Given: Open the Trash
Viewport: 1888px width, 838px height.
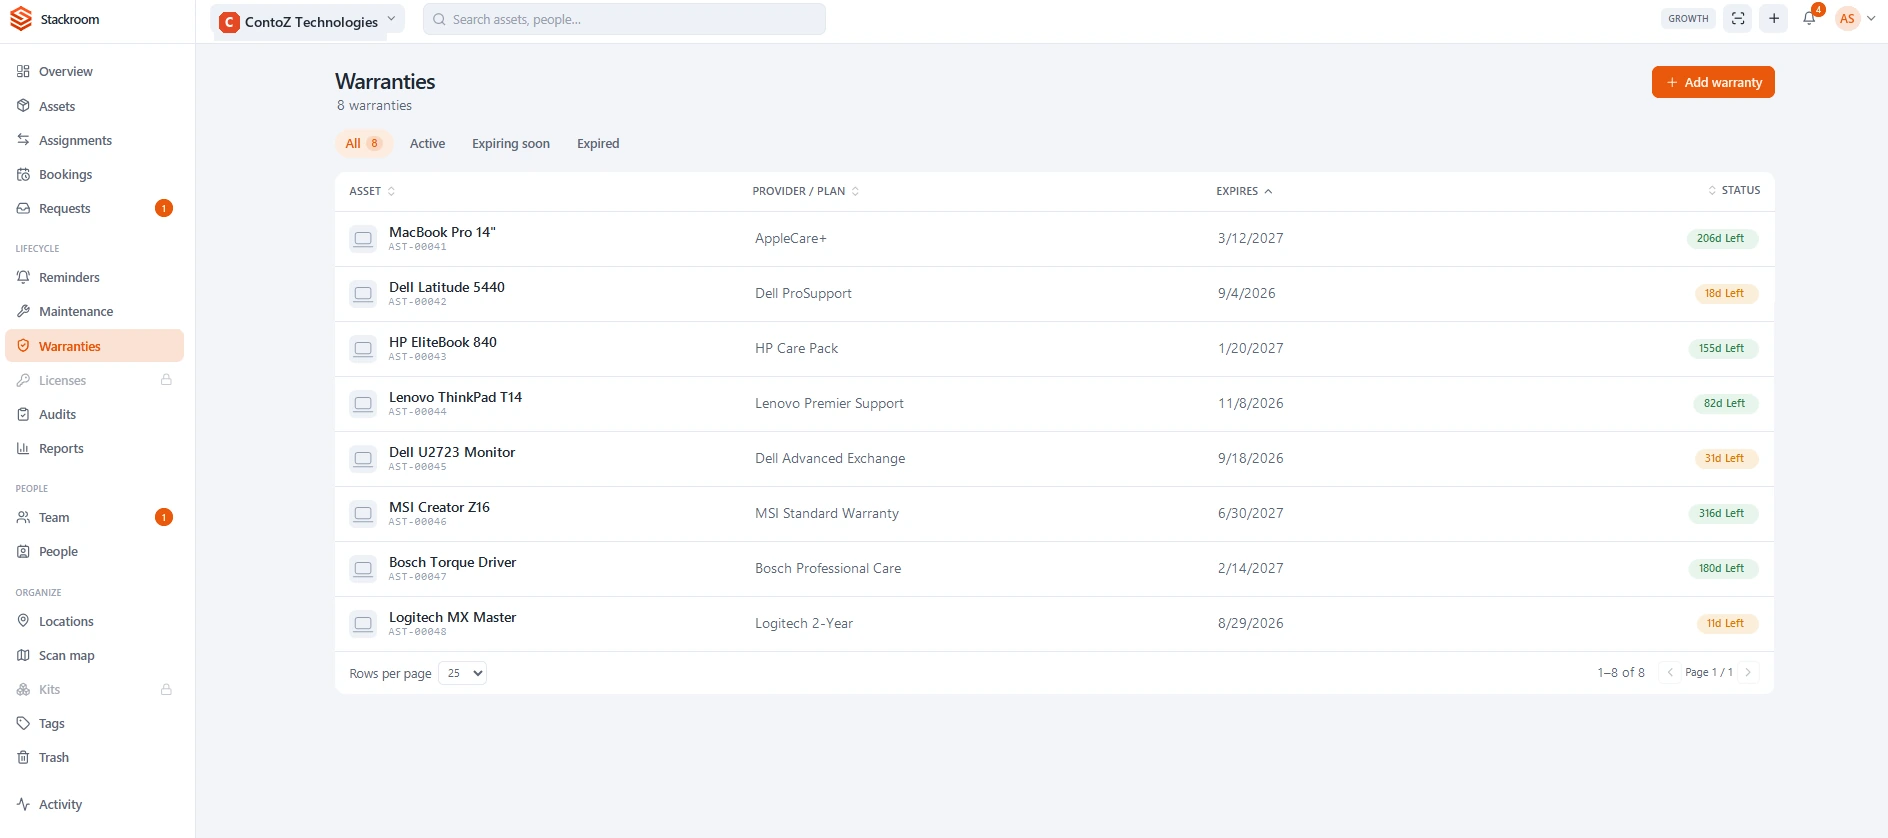Looking at the screenshot, I should pos(95,757).
